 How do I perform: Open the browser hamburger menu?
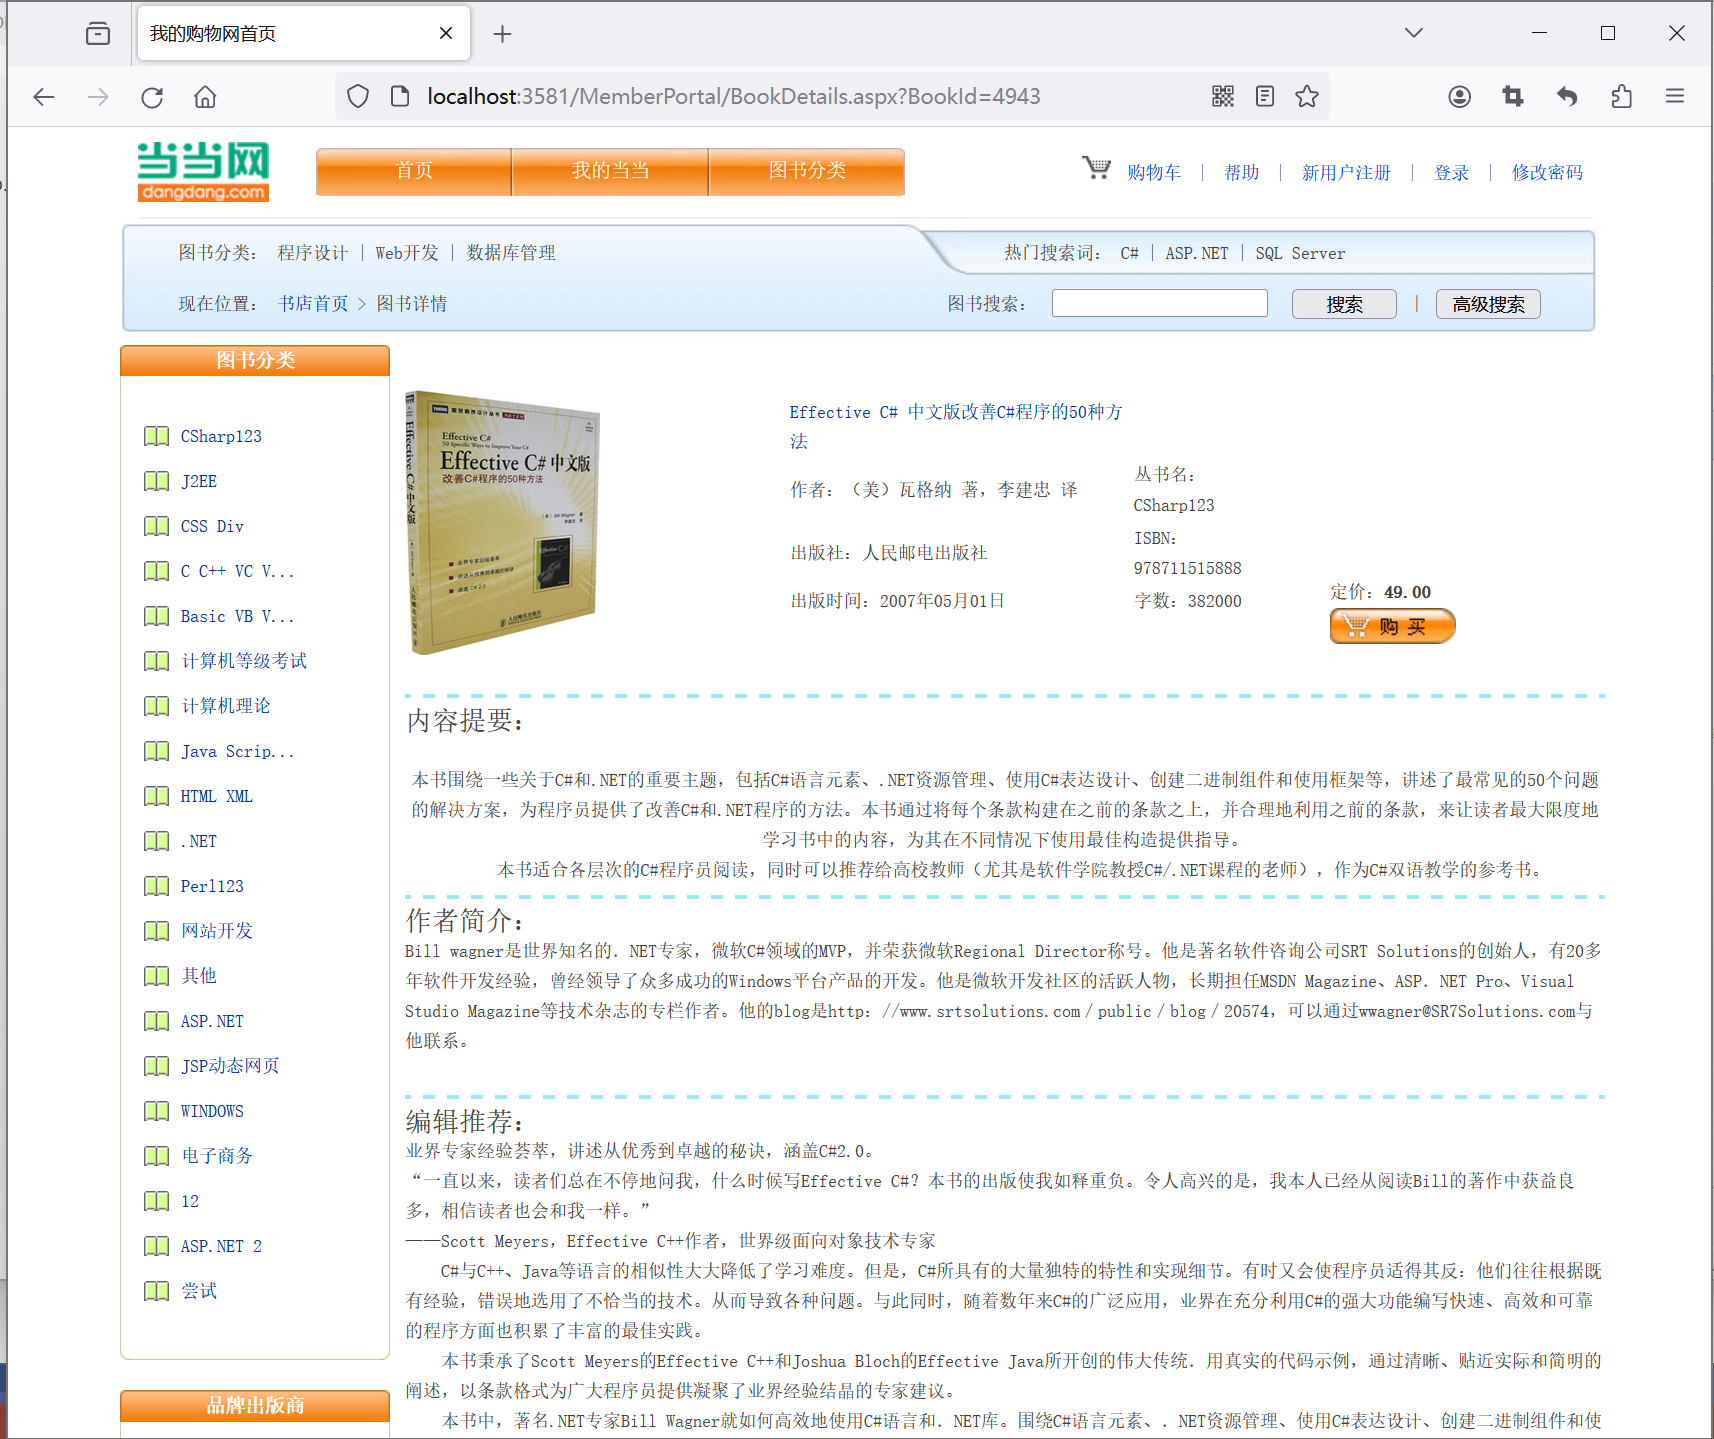pyautogui.click(x=1675, y=96)
